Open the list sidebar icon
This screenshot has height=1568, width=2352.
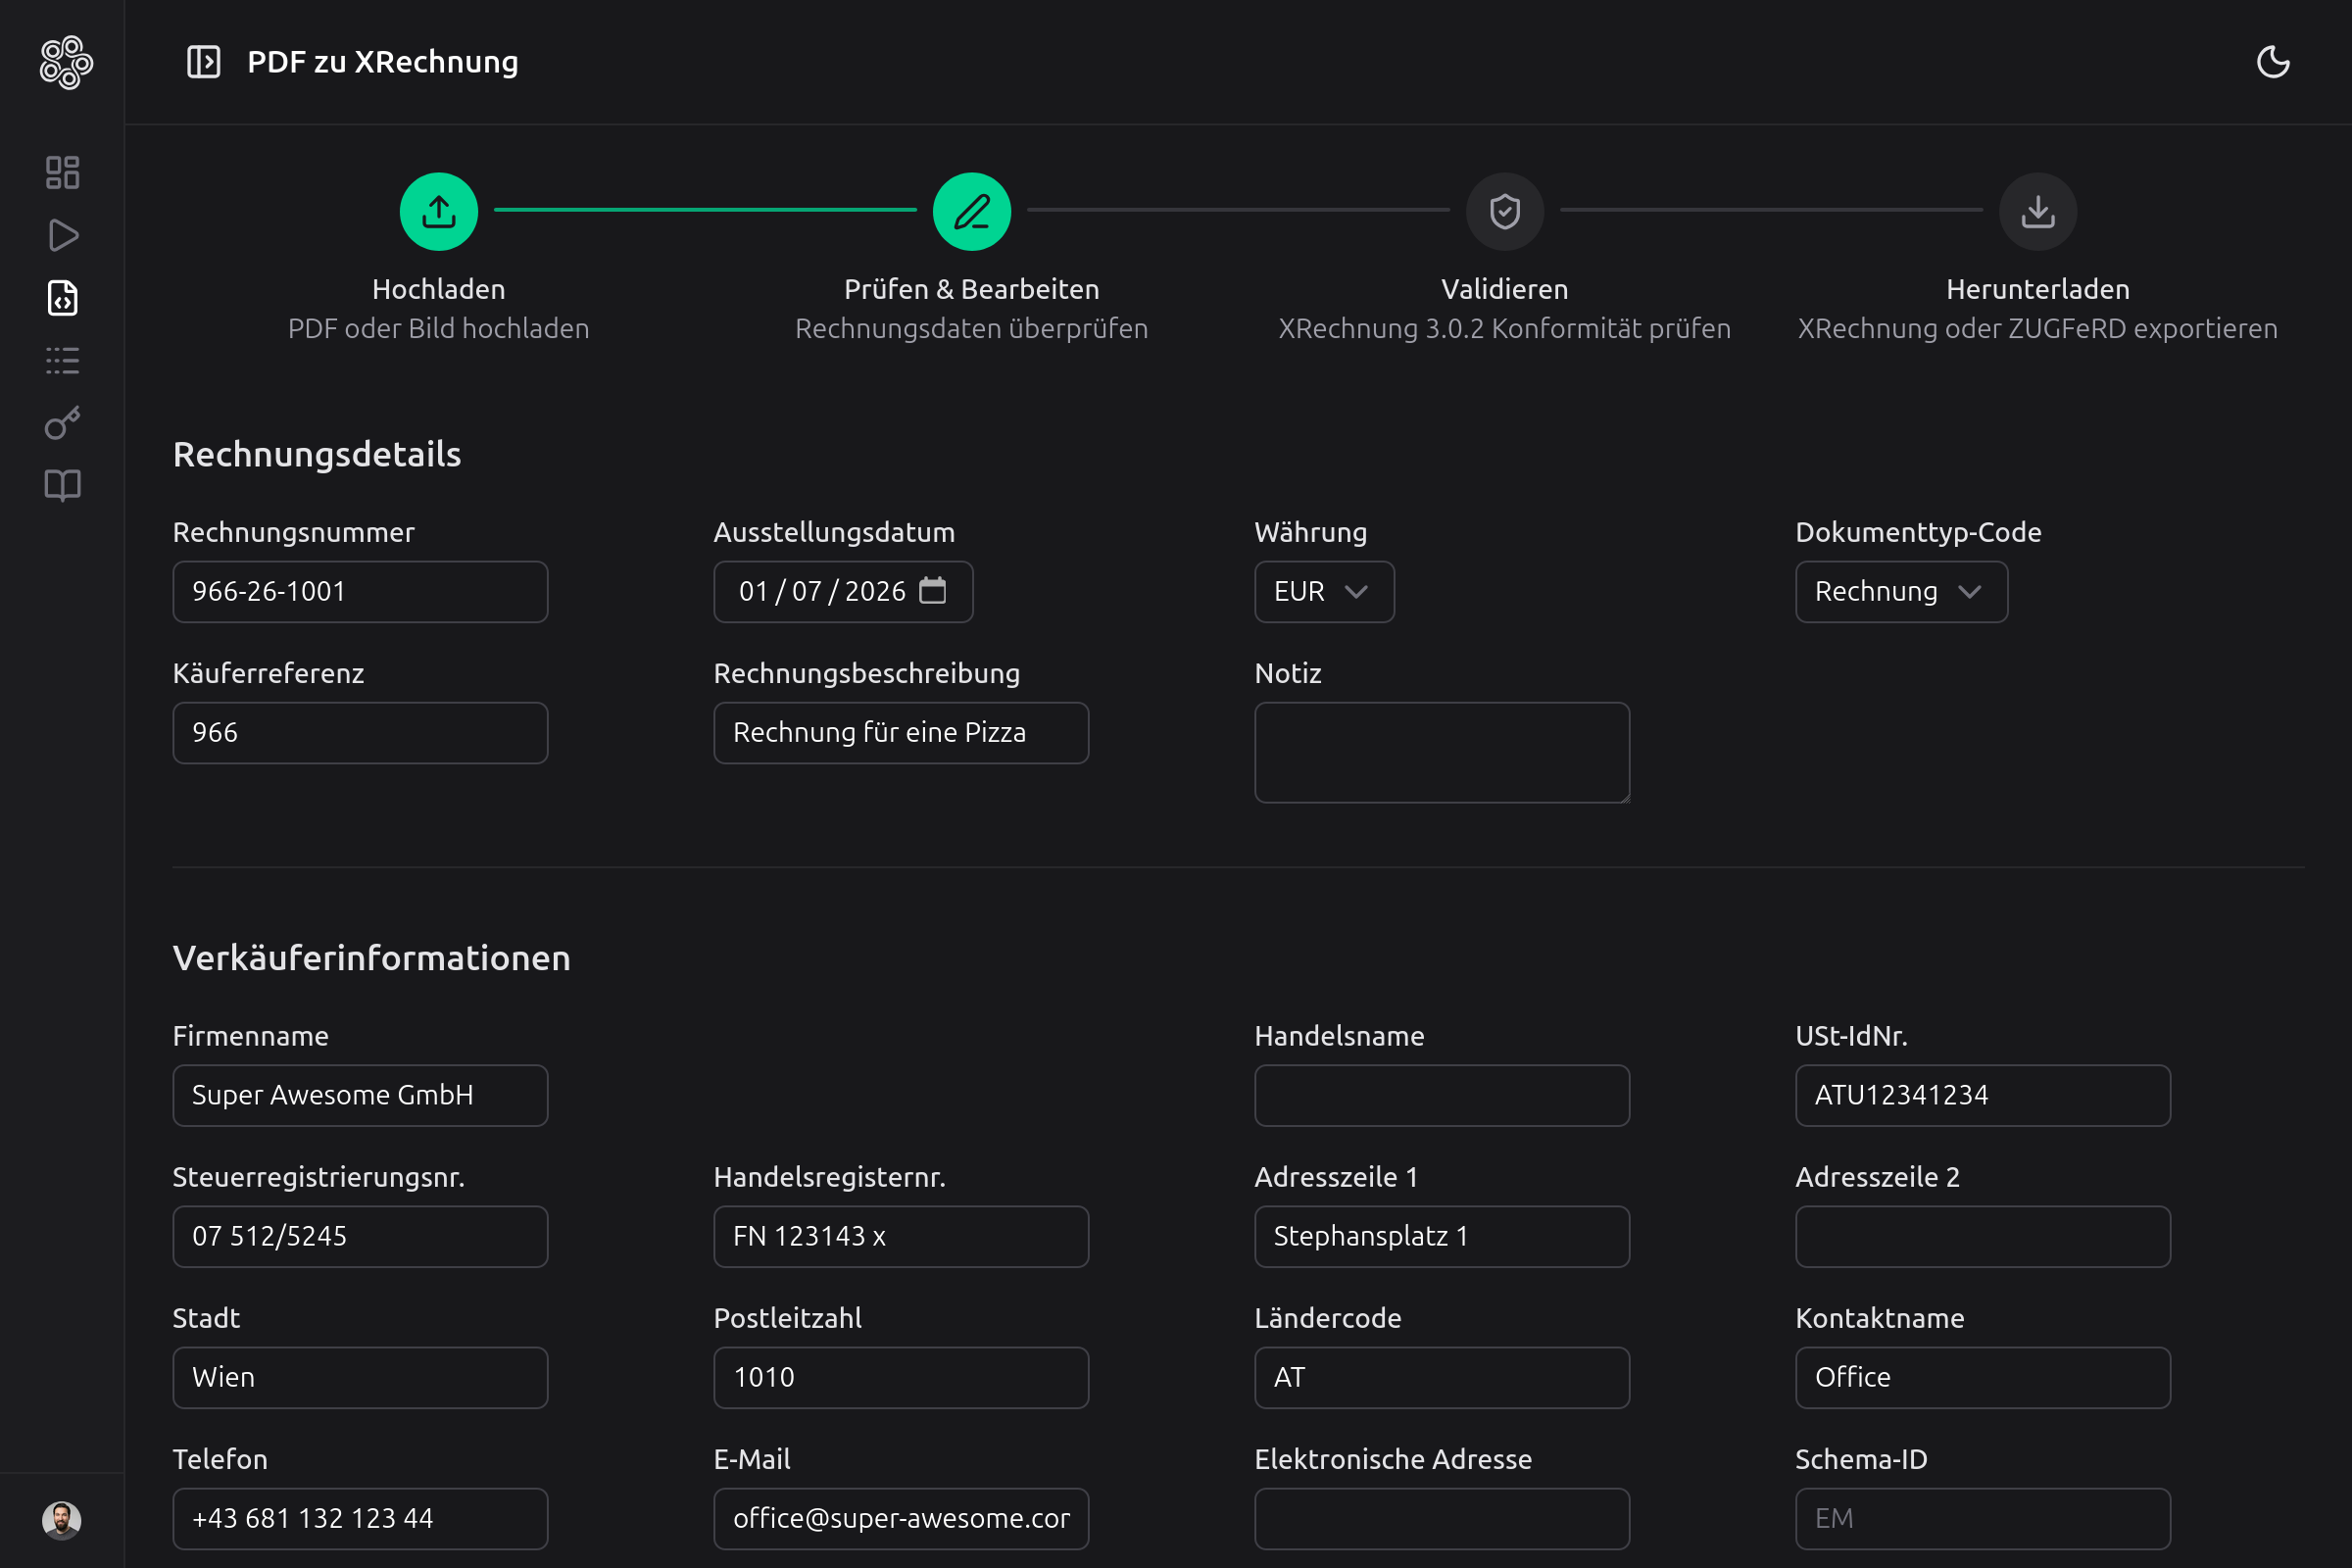(62, 360)
